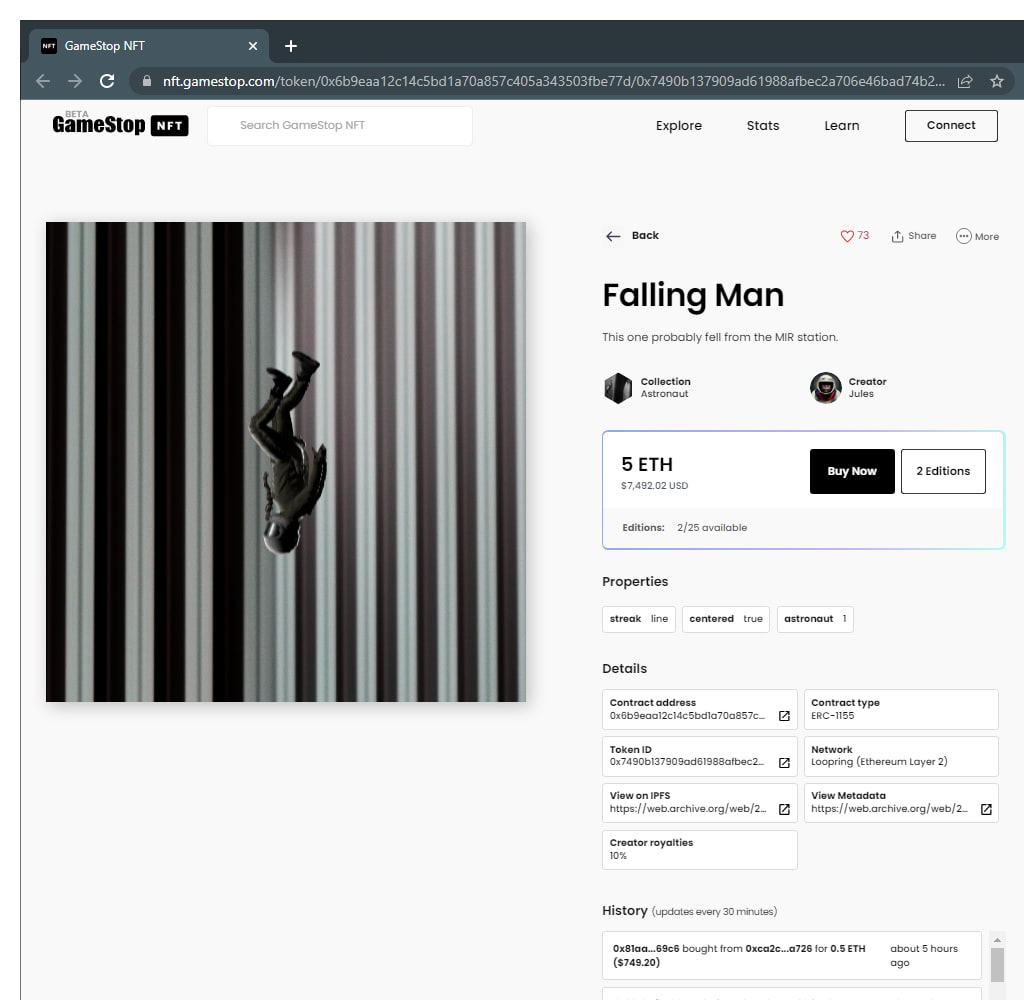The width and height of the screenshot is (1024, 1000).
Task: Click the Connect wallet button
Action: [951, 126]
